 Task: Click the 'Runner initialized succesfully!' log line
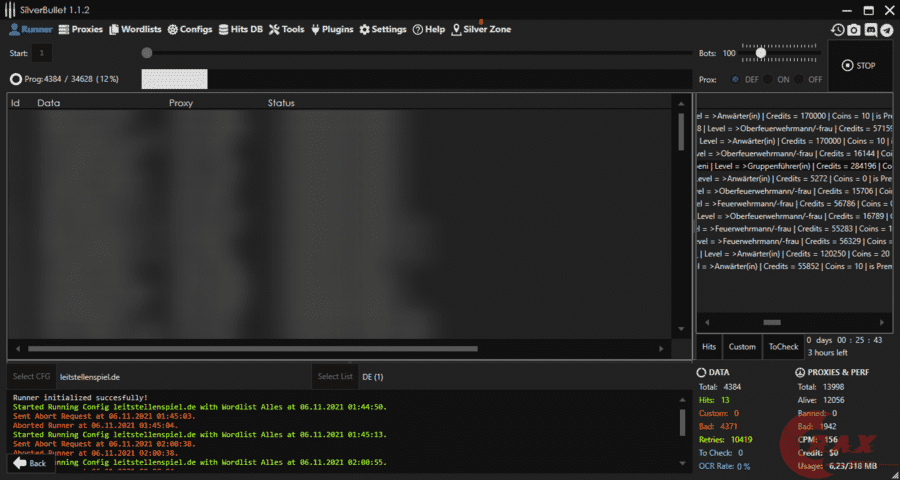click(x=80, y=397)
